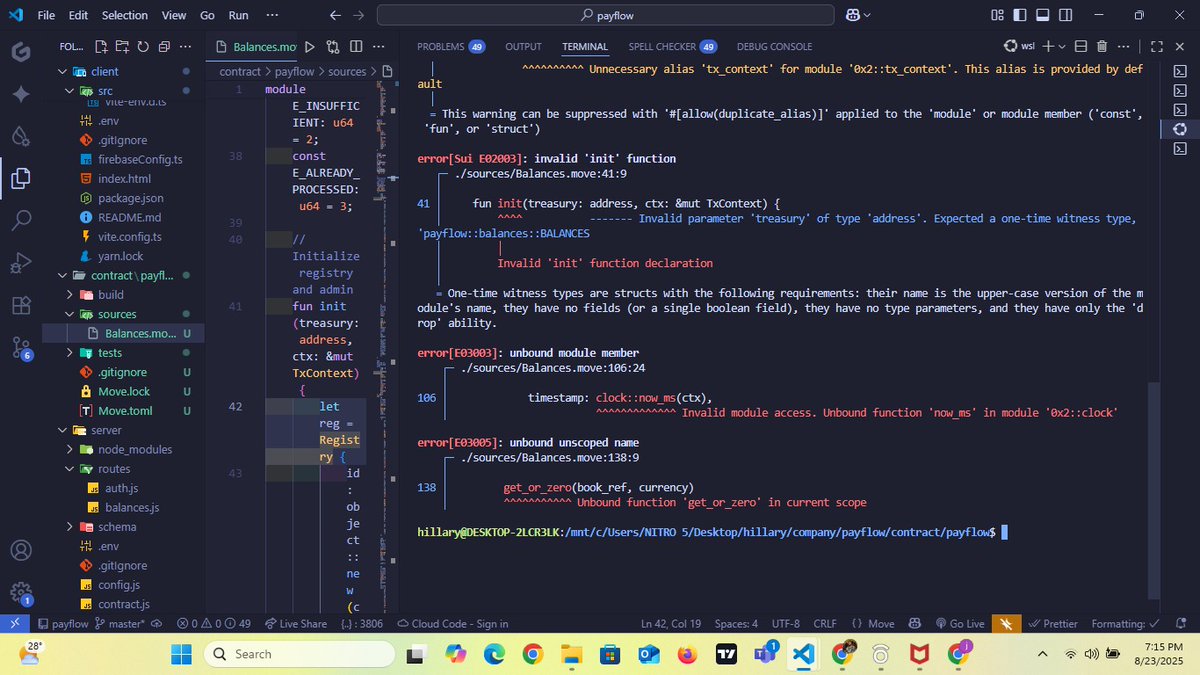Expand the tests folder

coord(70,353)
